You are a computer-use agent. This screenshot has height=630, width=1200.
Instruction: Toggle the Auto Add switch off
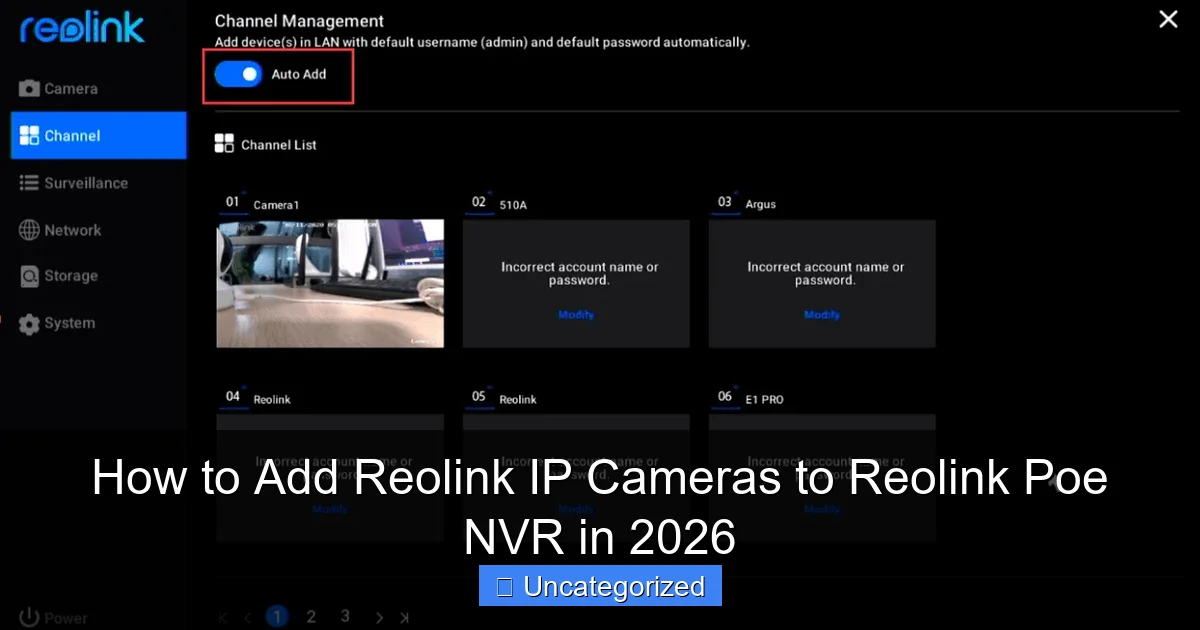(x=237, y=74)
